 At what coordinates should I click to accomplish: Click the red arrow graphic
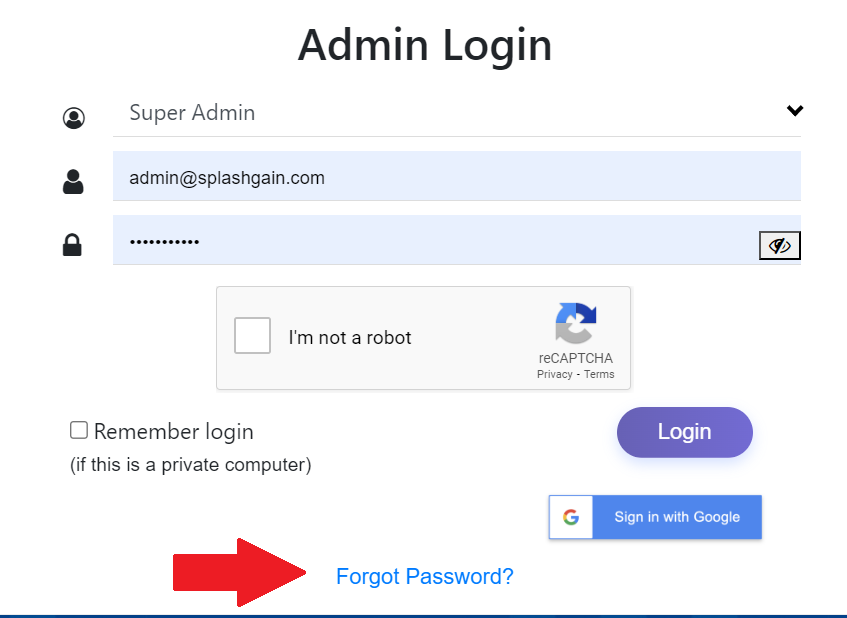pyautogui.click(x=239, y=573)
